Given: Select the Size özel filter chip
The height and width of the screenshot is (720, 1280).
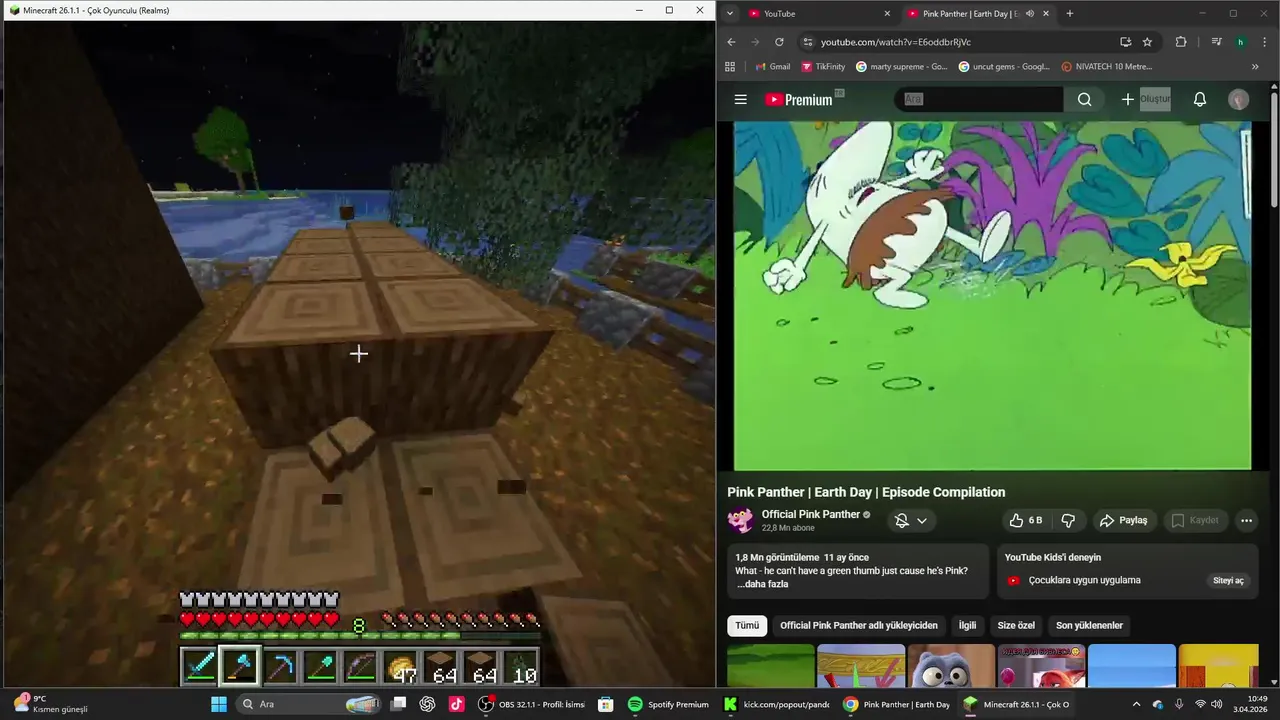Looking at the screenshot, I should click(1016, 625).
